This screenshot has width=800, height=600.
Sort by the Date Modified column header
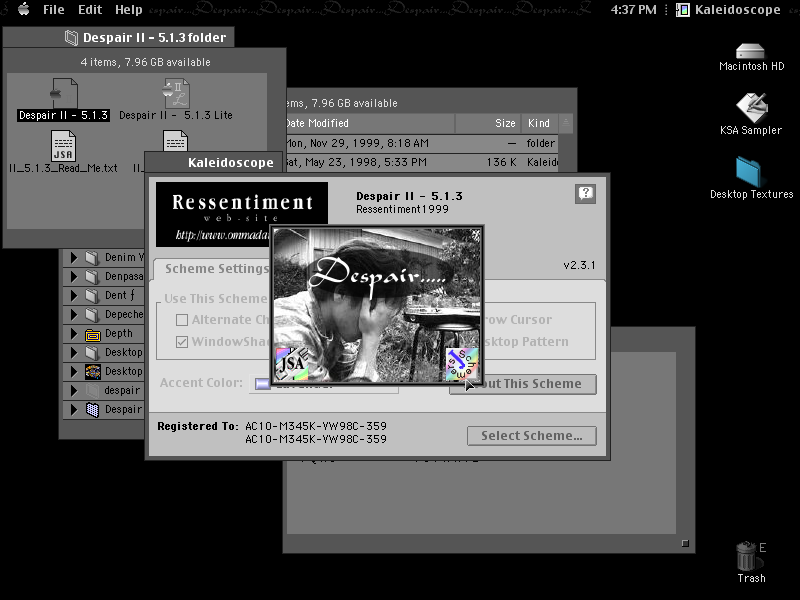[370, 123]
